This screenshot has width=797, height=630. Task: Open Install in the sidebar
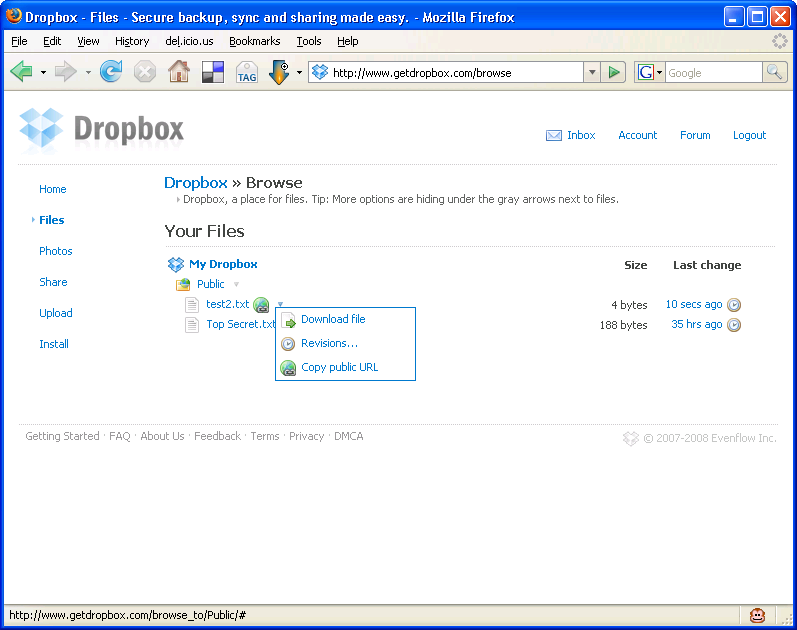54,344
